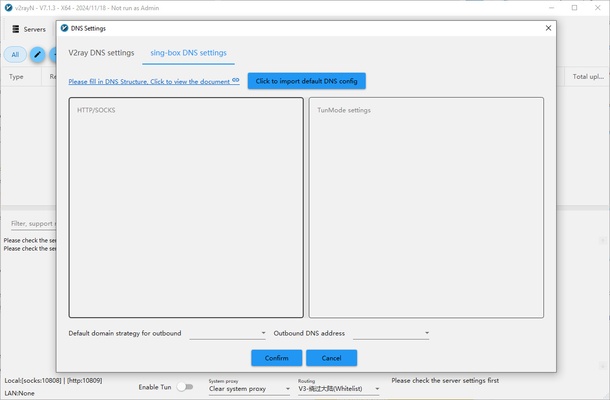Screen dimensions: 610x400
Task: Click the pencil edit icon button
Action: tap(39, 54)
